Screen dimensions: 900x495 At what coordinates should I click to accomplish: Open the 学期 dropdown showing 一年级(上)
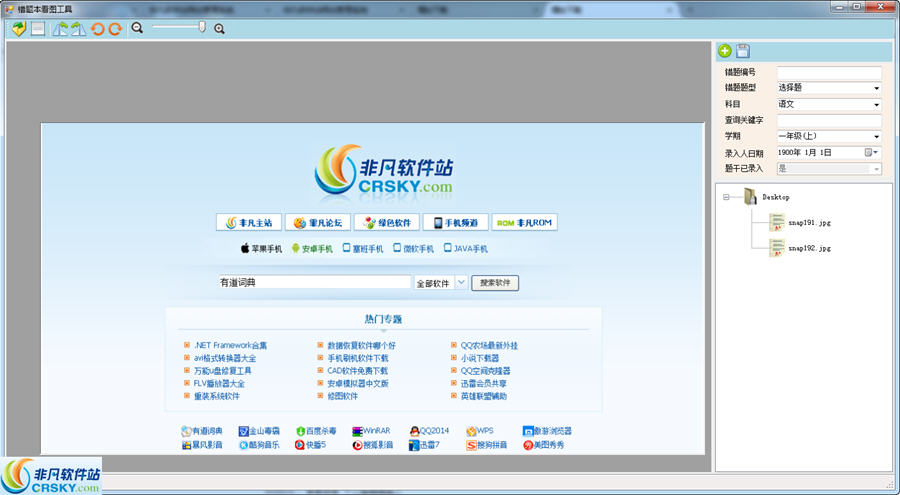[x=829, y=136]
